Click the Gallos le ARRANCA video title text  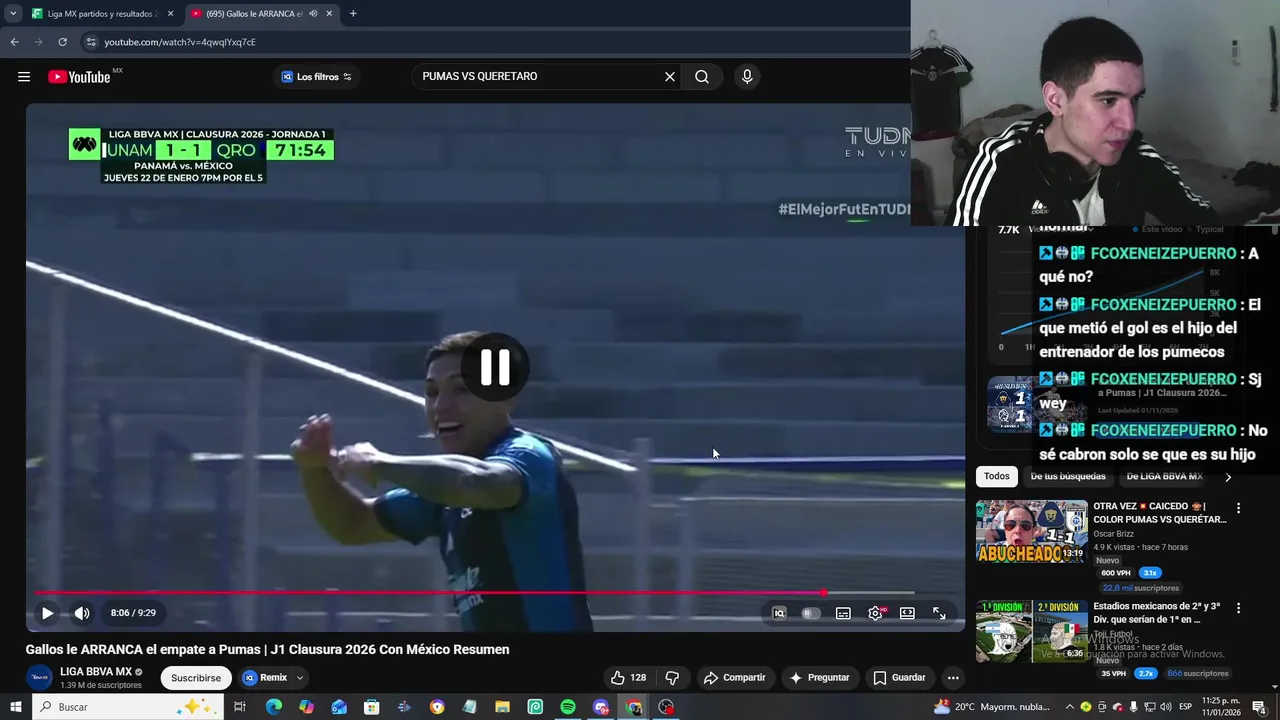point(267,650)
